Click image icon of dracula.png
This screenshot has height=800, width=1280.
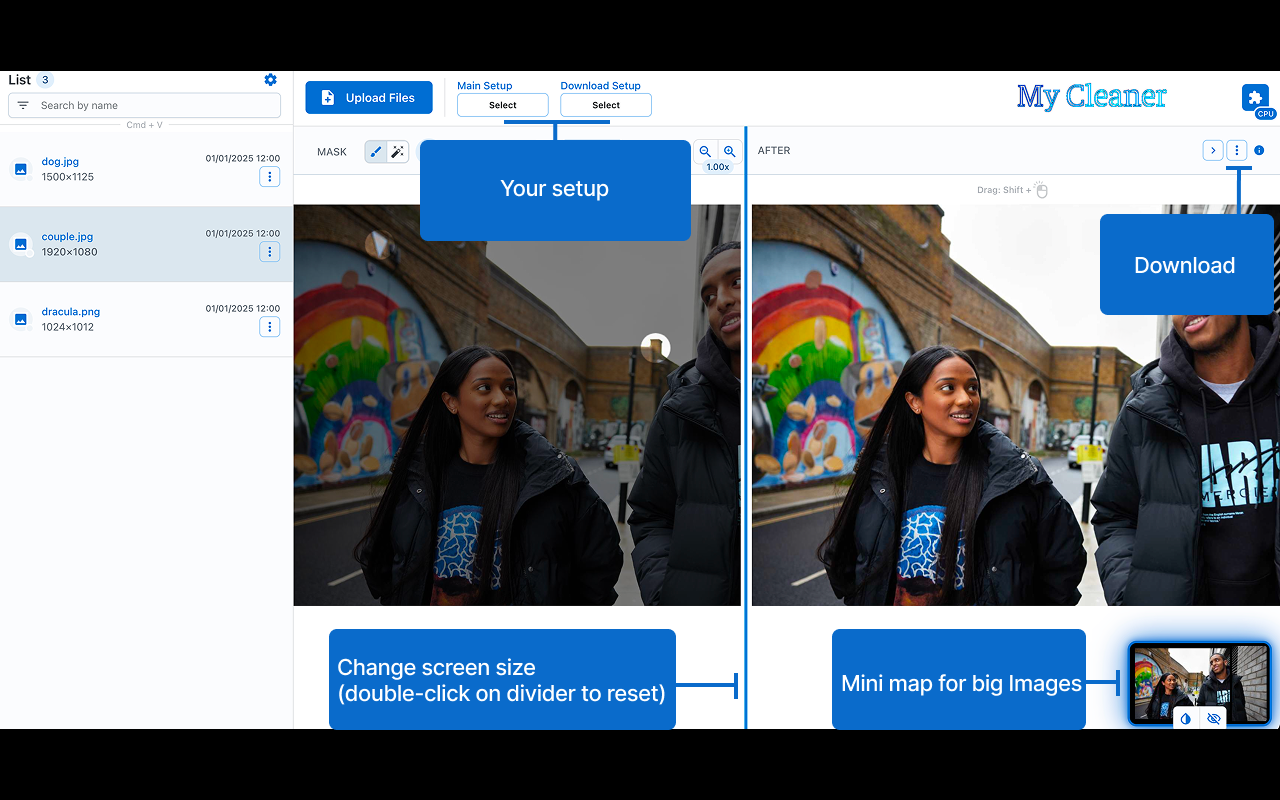[x=20, y=319]
